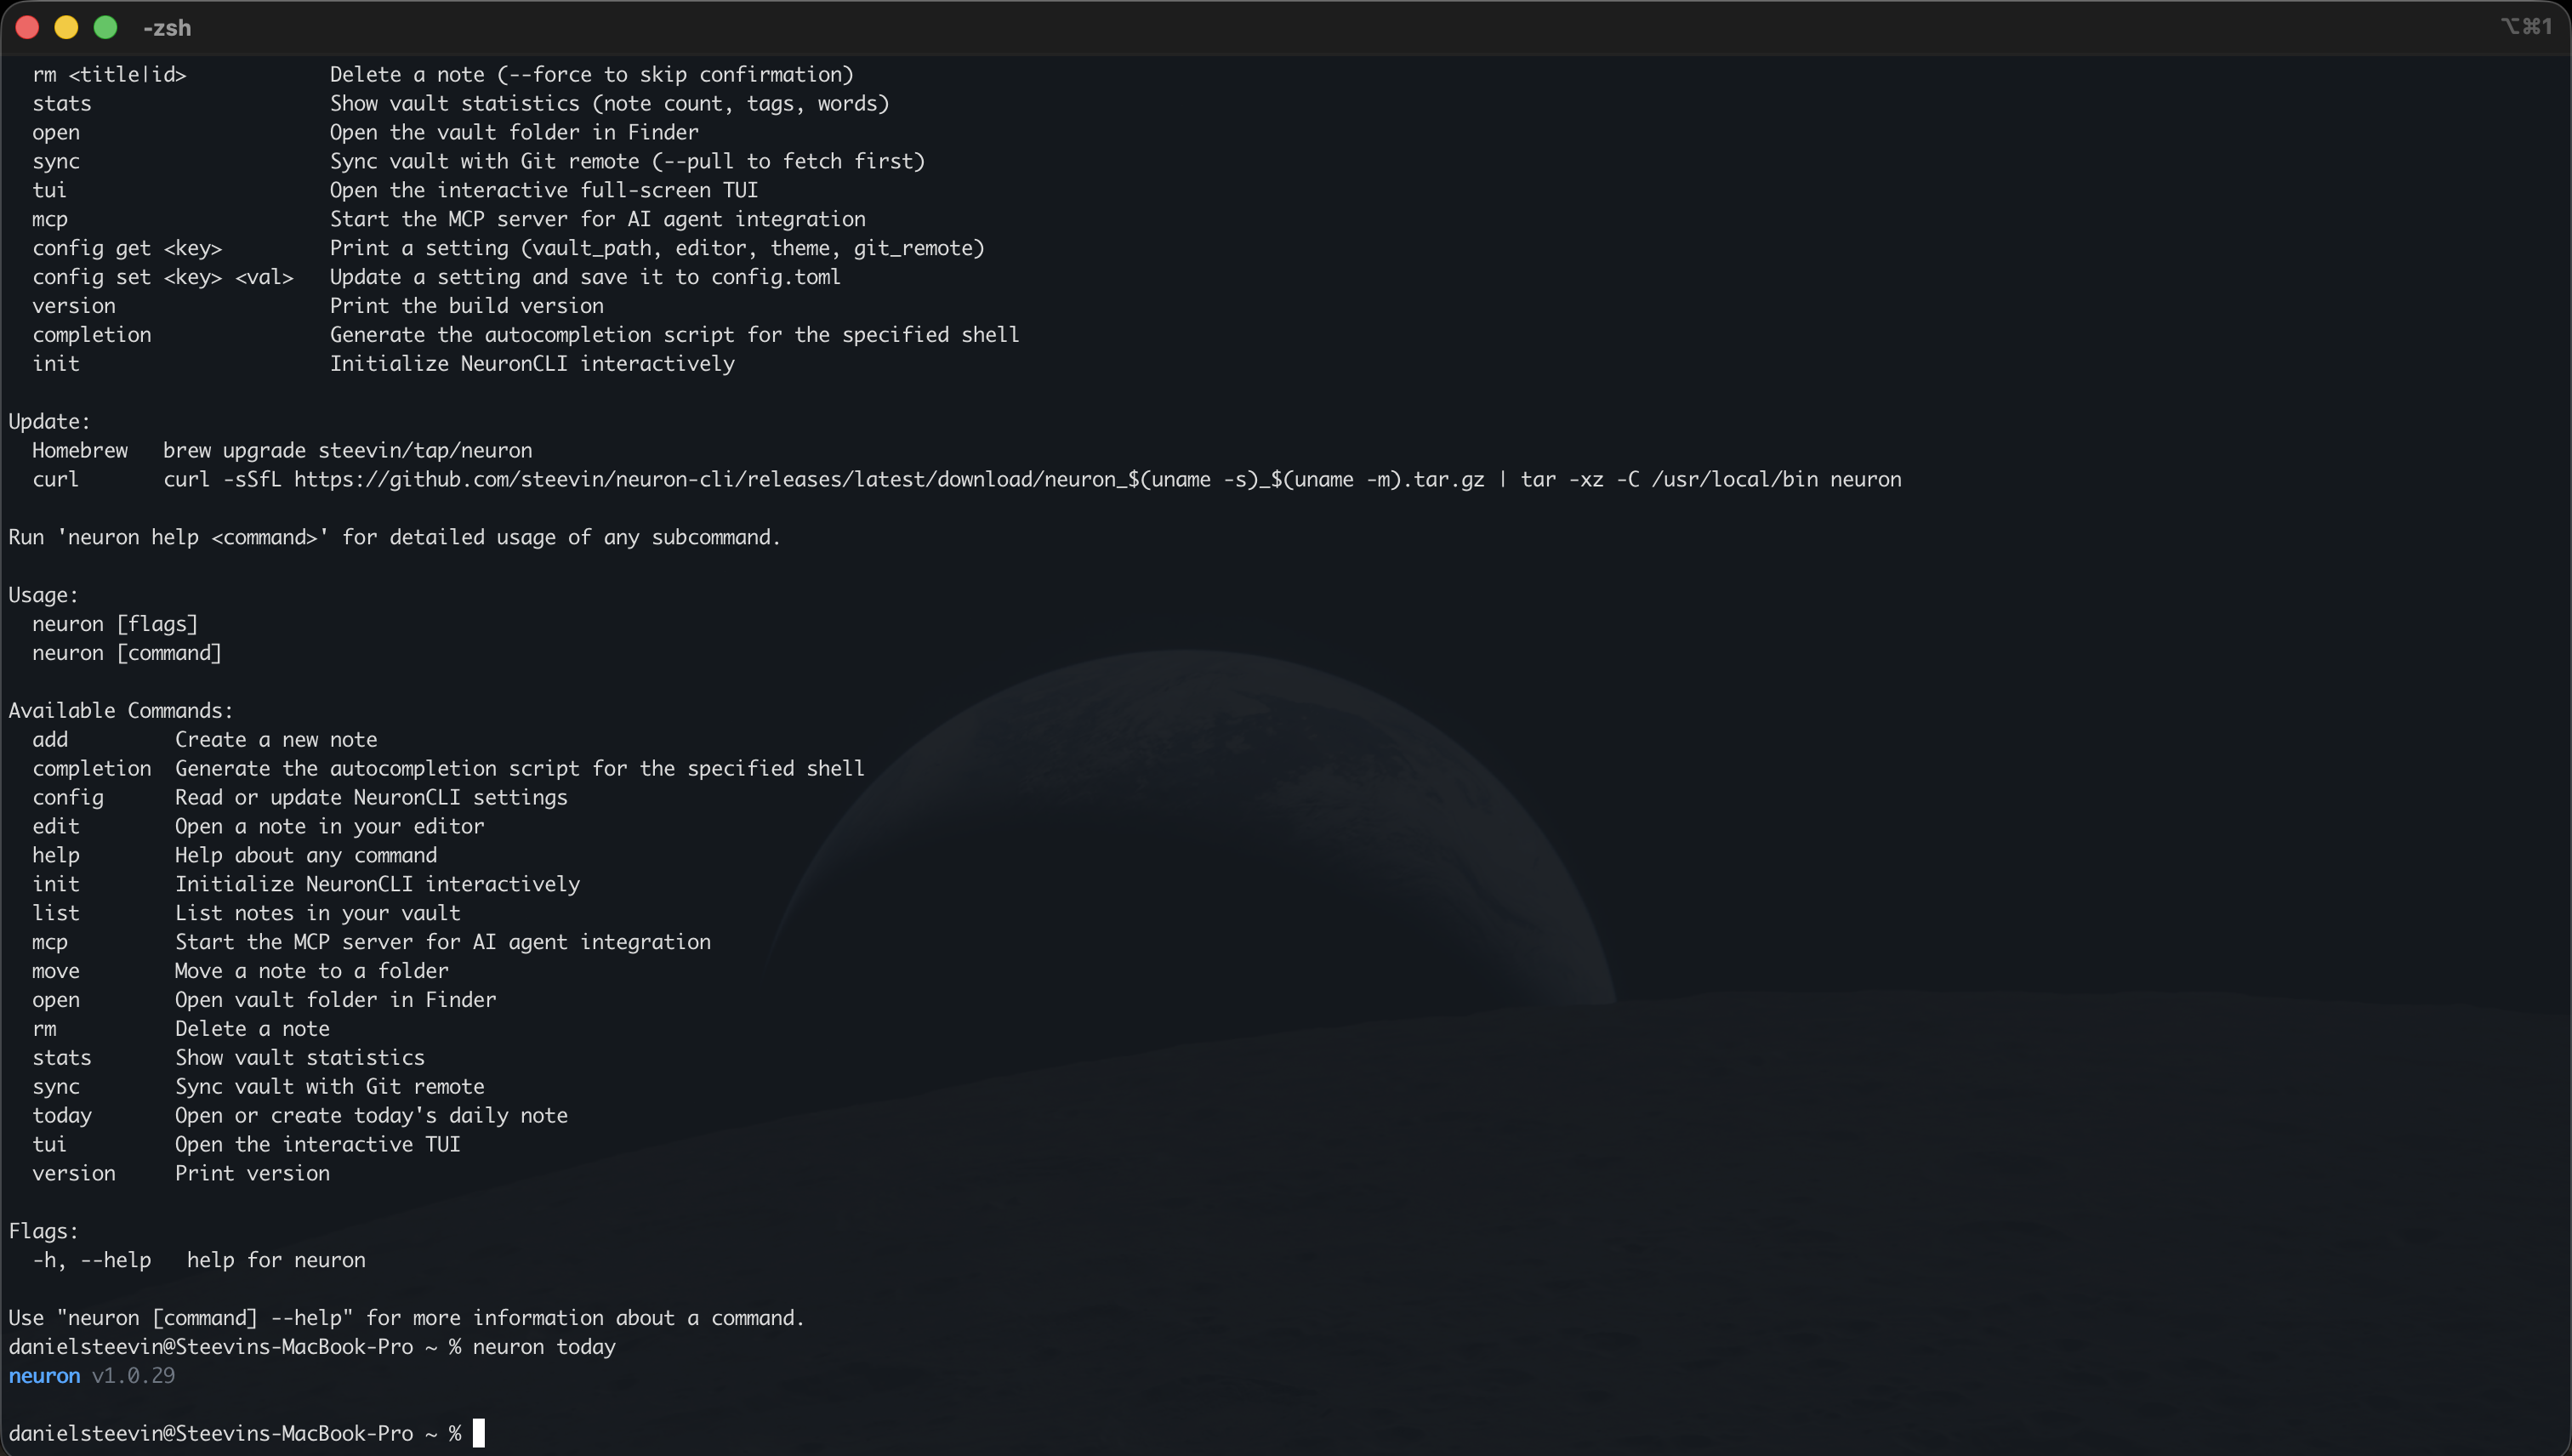Image resolution: width=2572 pixels, height=1456 pixels.
Task: Click the -zsh window title
Action: pos(167,28)
